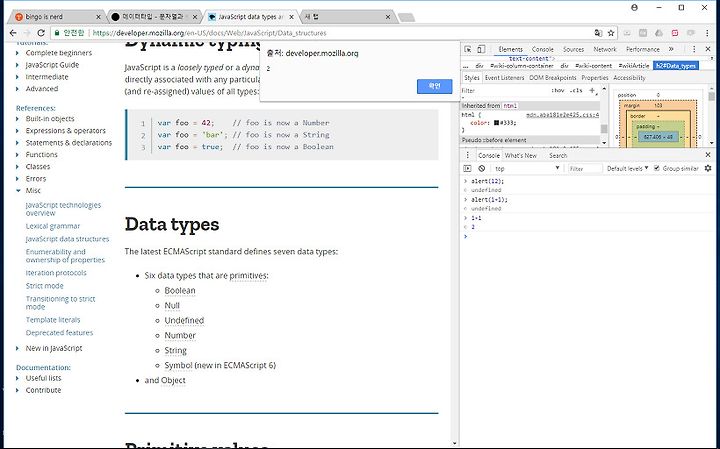Select the Properties sidebar tab

point(595,78)
